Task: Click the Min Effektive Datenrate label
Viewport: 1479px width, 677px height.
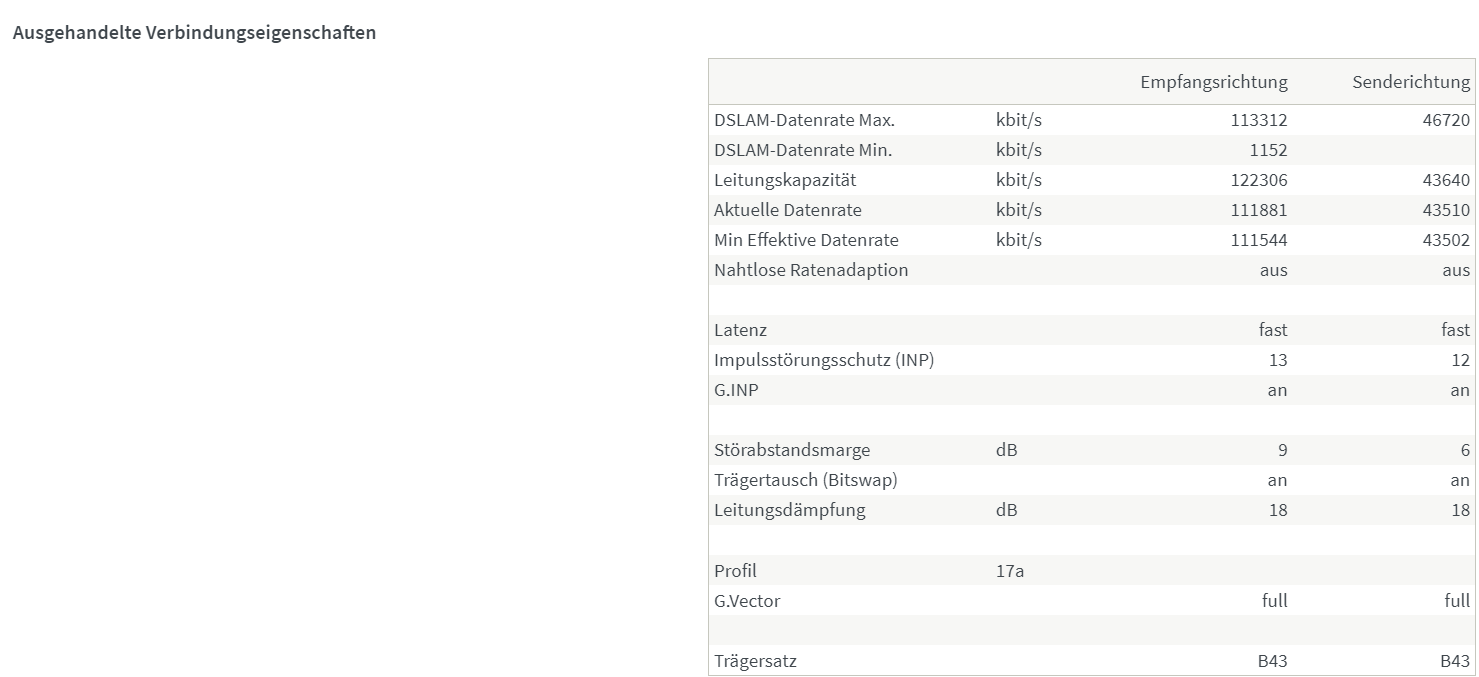Action: click(x=806, y=240)
